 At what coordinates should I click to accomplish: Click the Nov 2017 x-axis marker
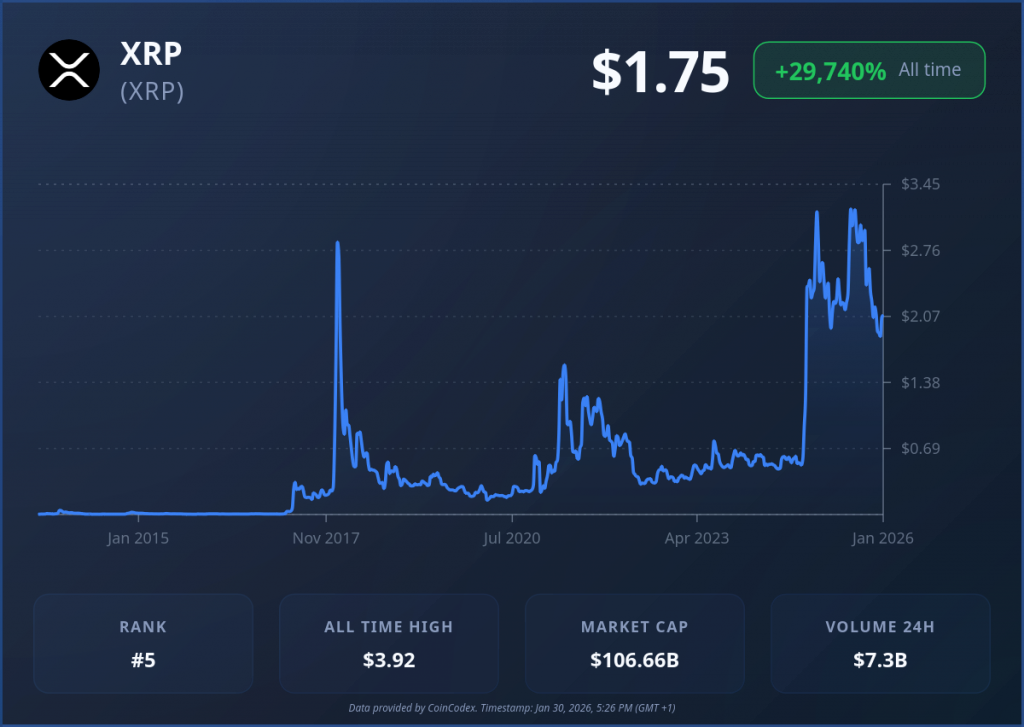coord(325,538)
